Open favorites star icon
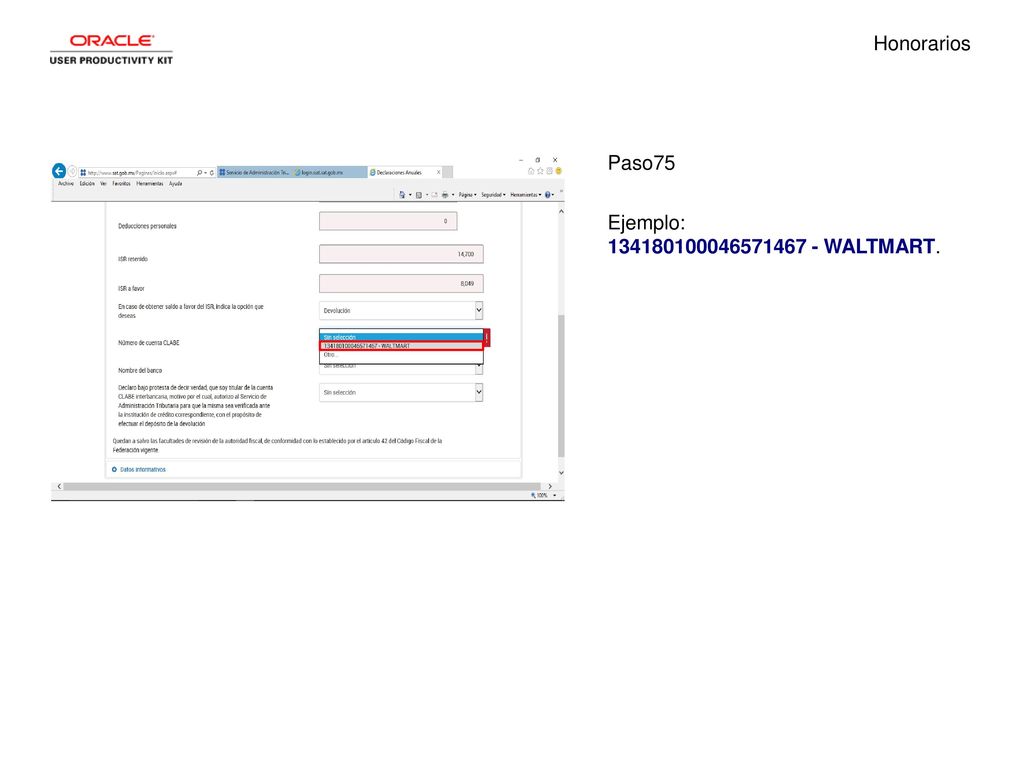Viewport: 1024px width, 768px height. click(540, 171)
